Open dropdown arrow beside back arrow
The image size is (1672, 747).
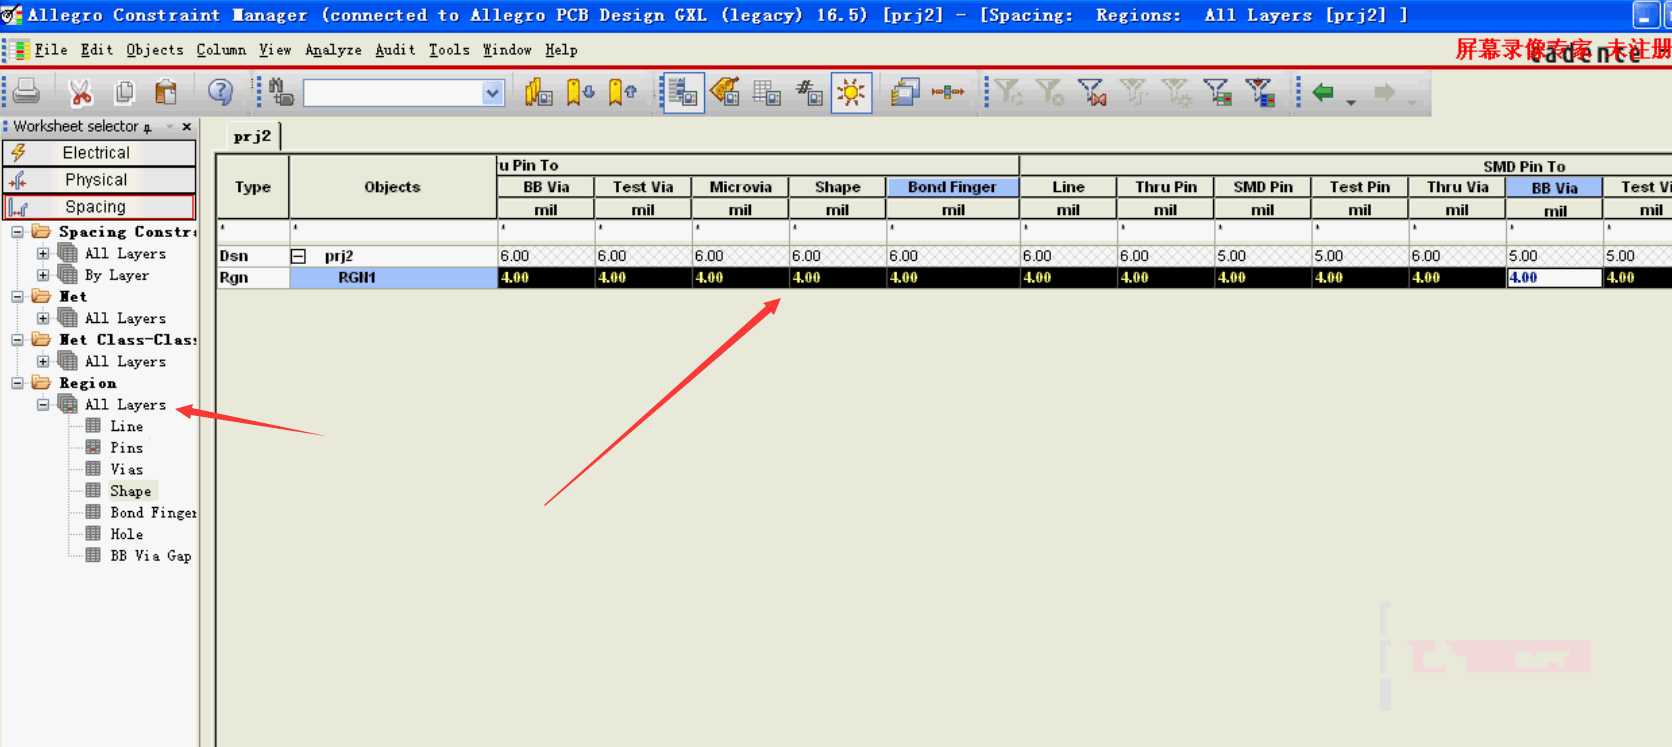click(x=1351, y=101)
